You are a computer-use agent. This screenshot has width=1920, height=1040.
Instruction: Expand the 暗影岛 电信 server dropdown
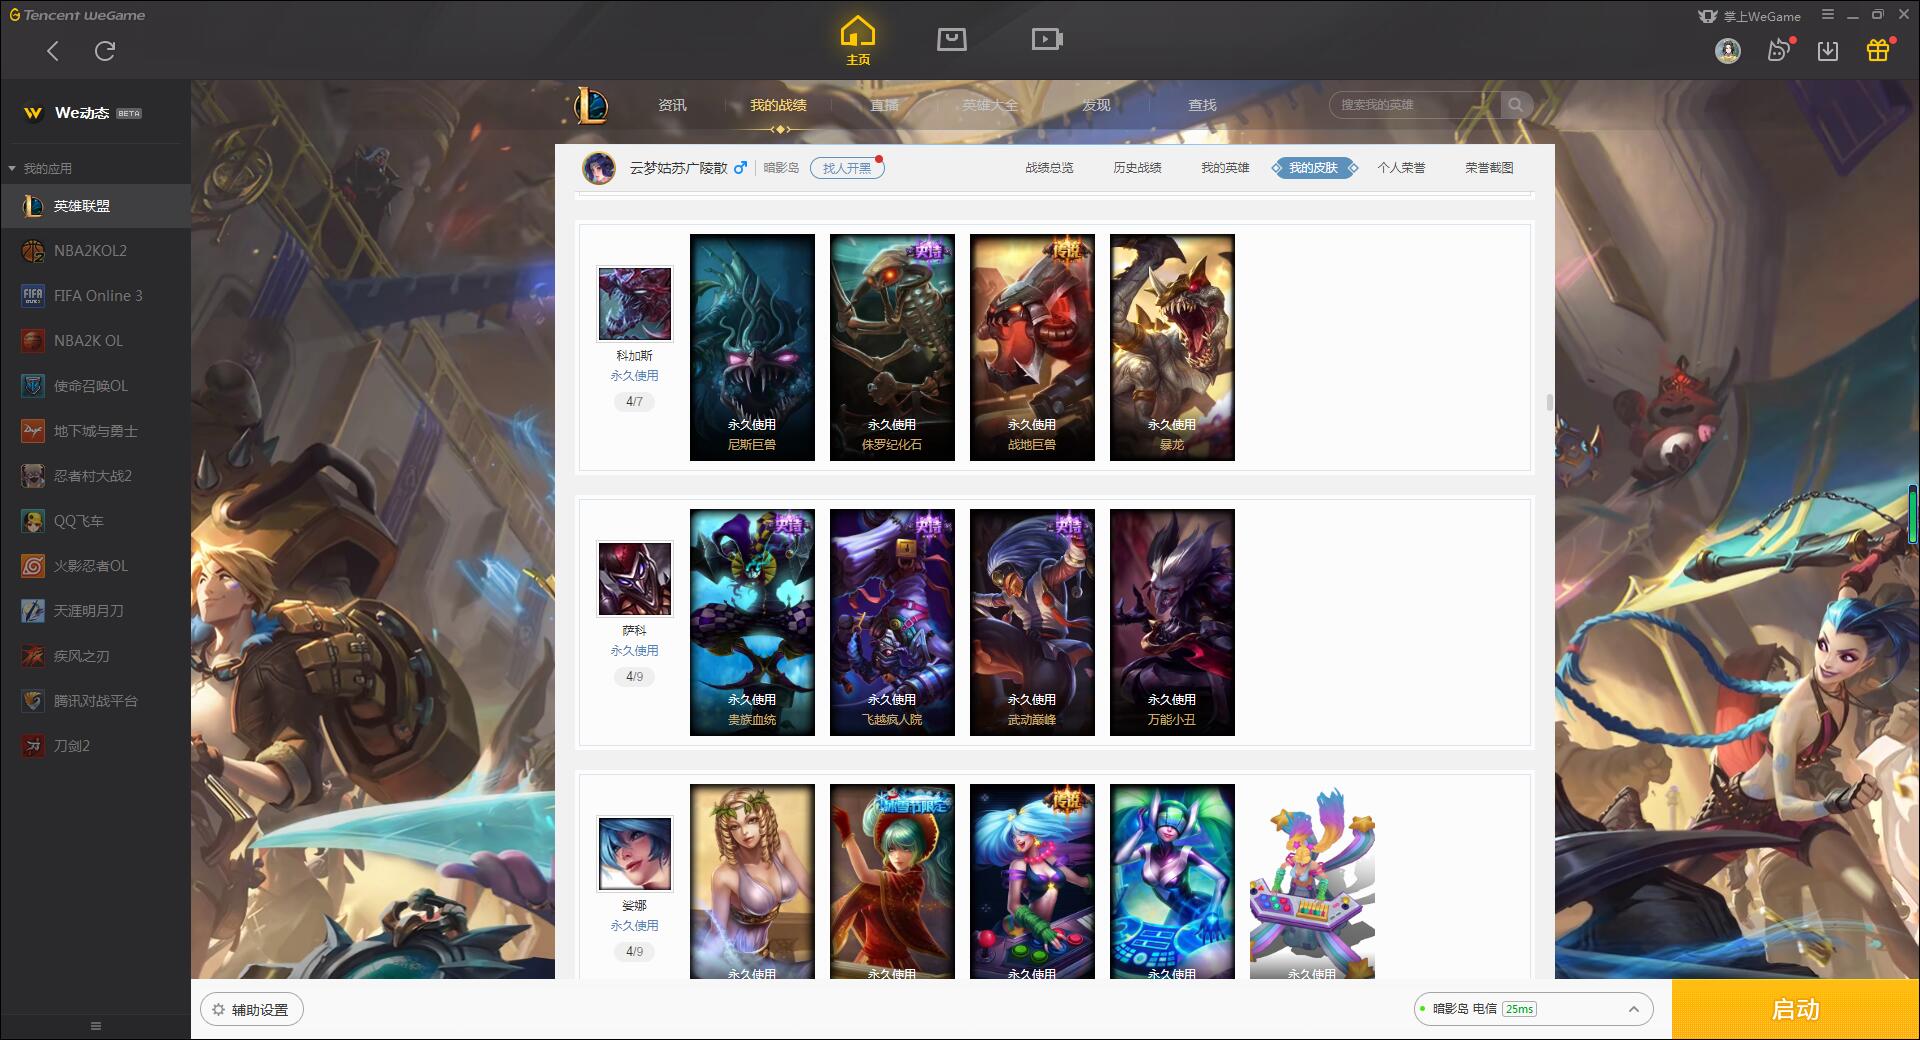[1532, 1009]
